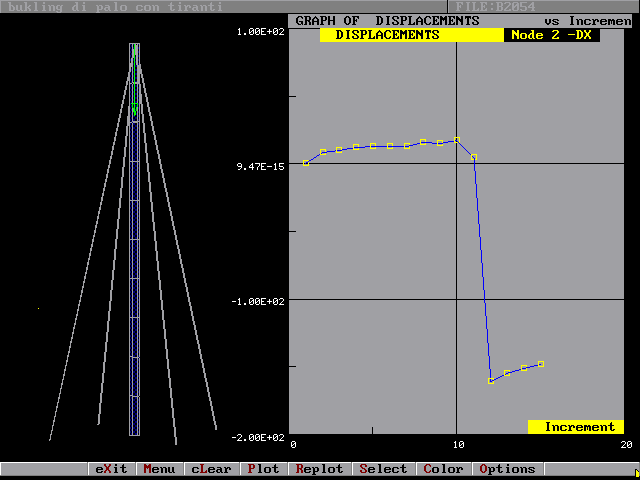This screenshot has width=640, height=480.
Task: Open the Menu command
Action: [x=158, y=469]
